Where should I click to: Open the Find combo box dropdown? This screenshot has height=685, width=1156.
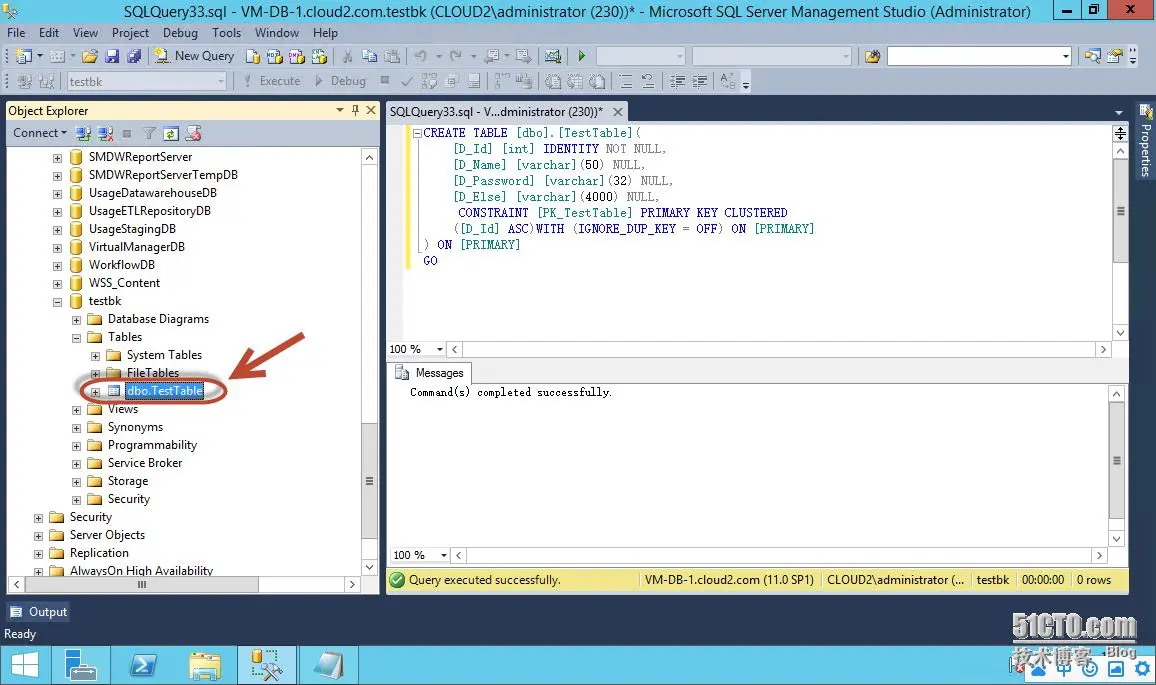click(1065, 56)
